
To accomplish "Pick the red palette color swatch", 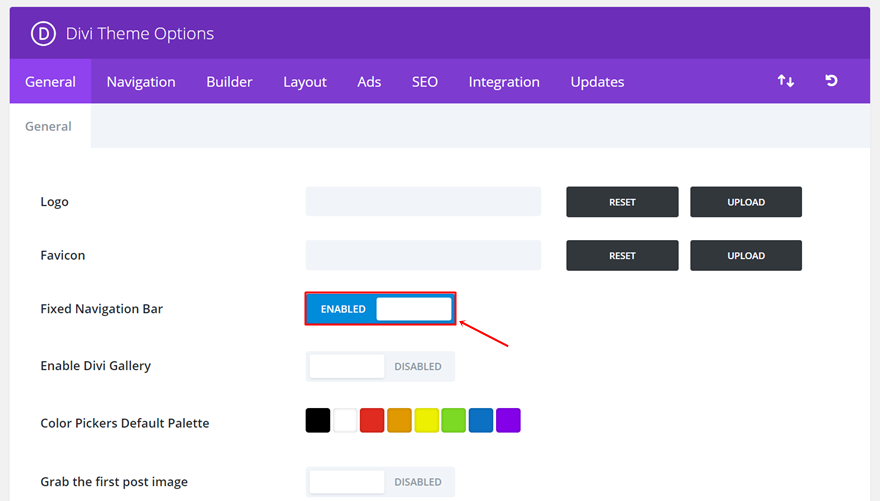I will tap(372, 421).
